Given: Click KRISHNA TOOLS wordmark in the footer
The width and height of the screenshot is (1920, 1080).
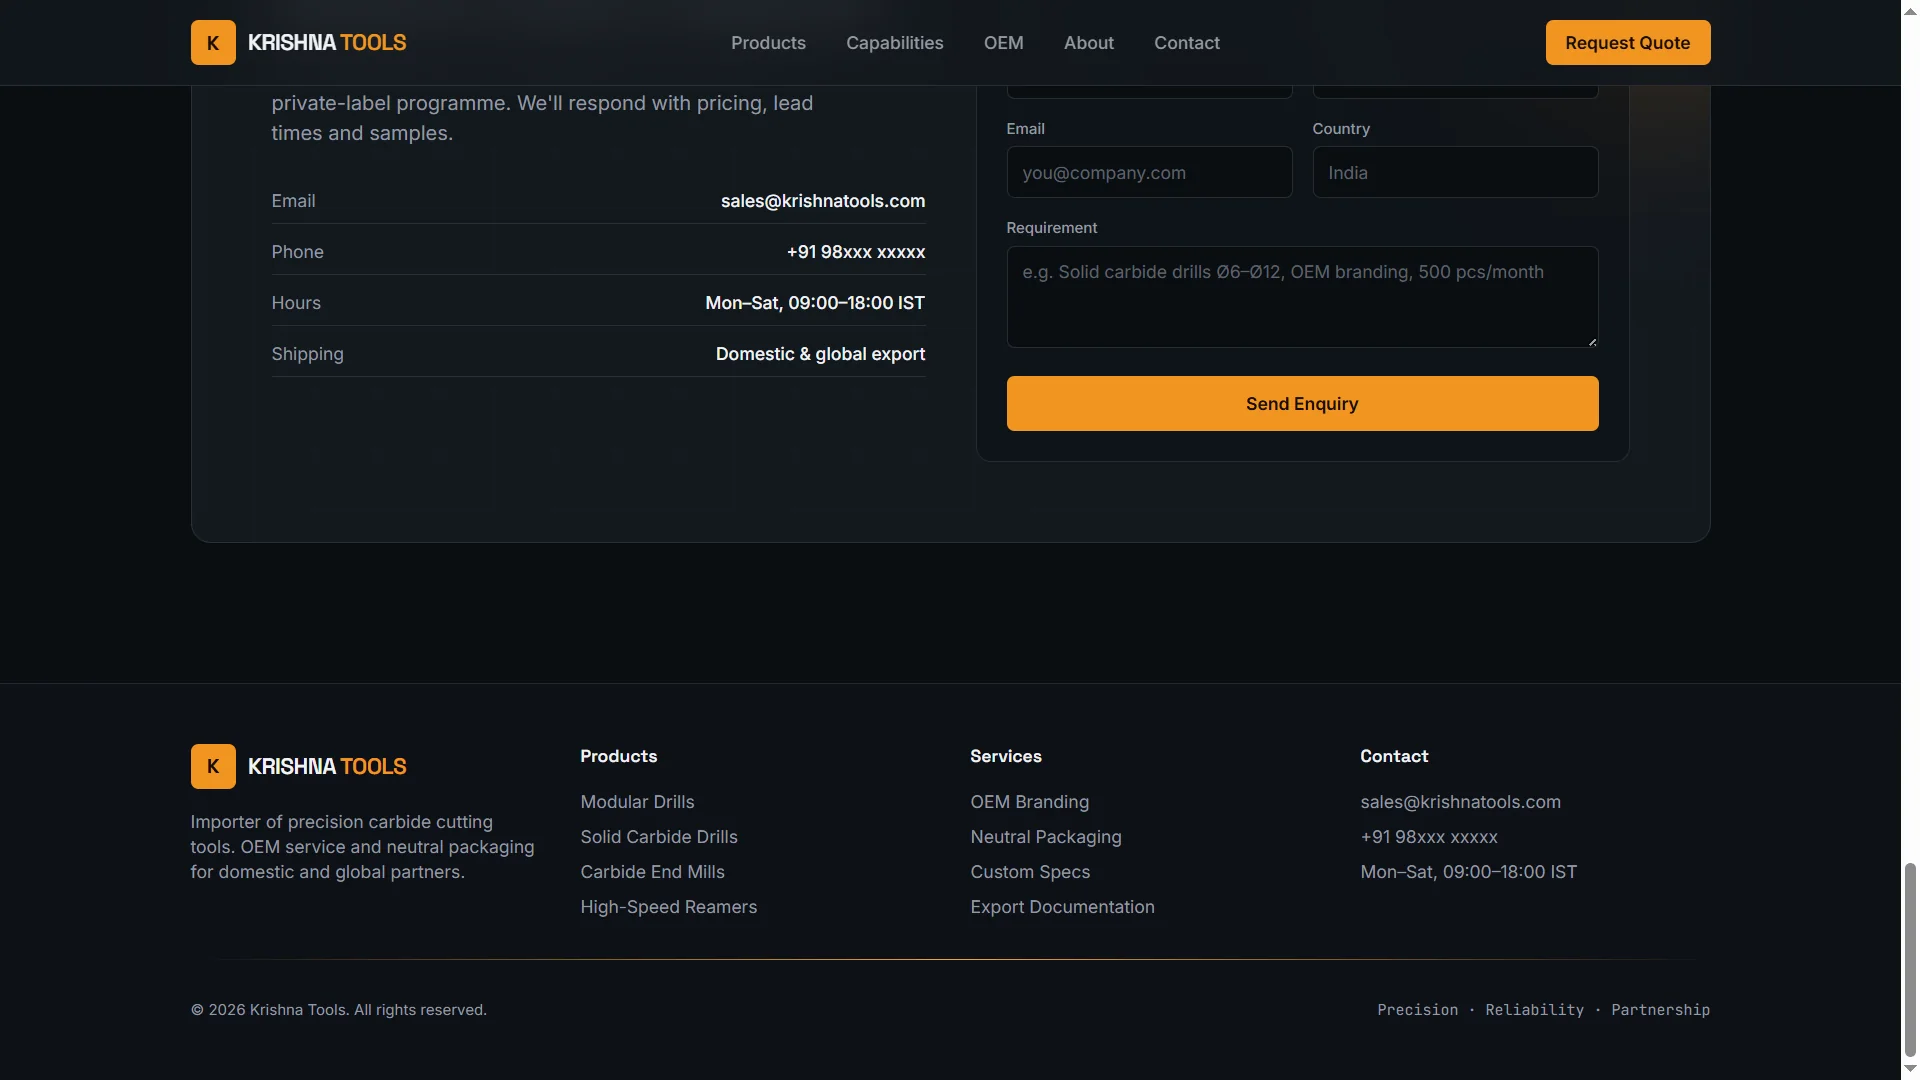Looking at the screenshot, I should [x=327, y=766].
